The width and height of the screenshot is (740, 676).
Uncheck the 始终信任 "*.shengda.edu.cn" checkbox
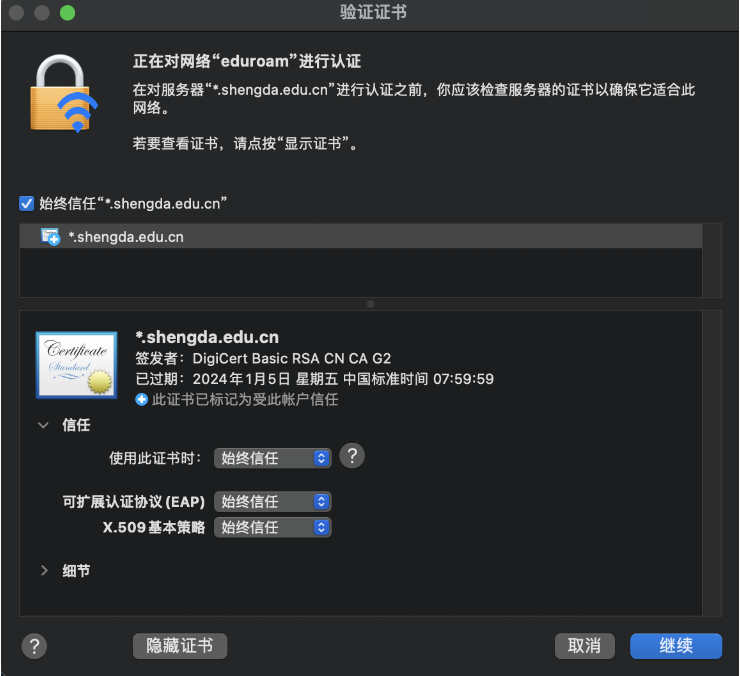[26, 204]
